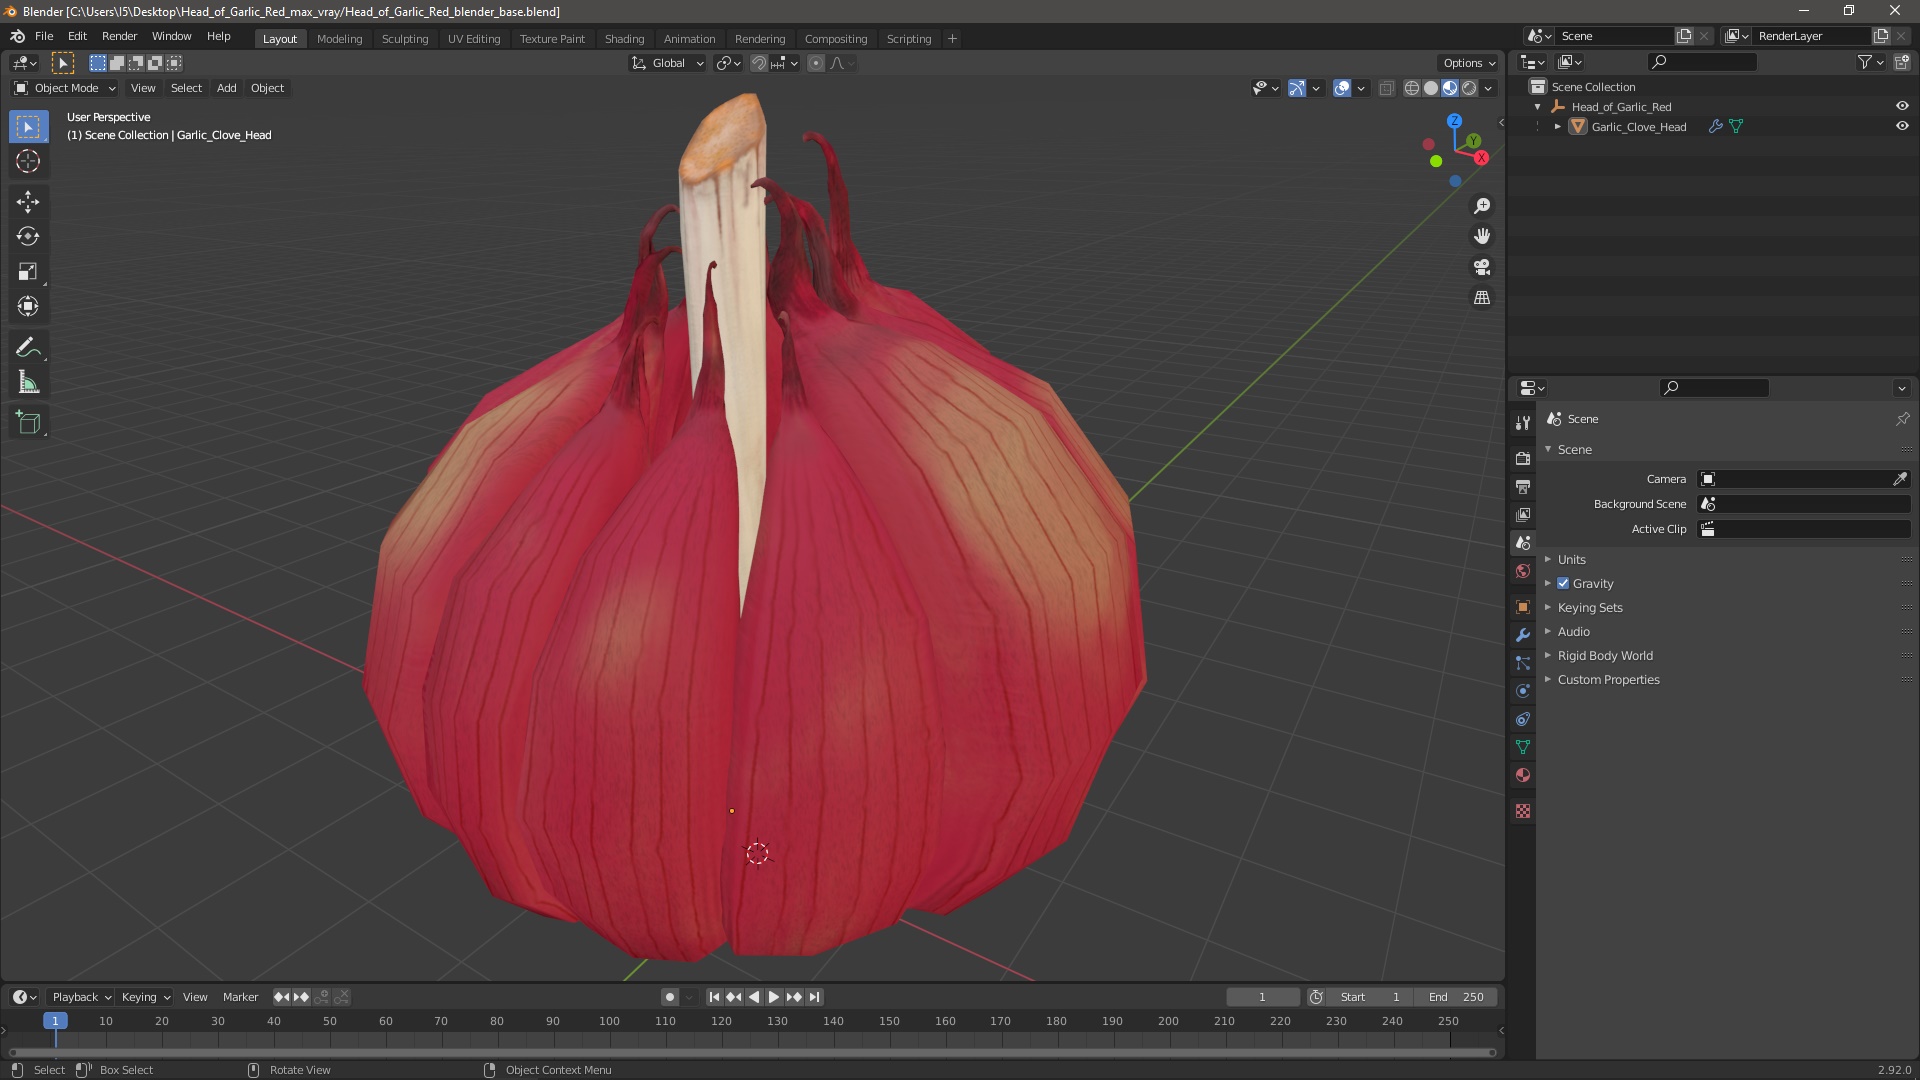Viewport: 1920px width, 1080px height.
Task: Select the Add Cube tool
Action: click(x=28, y=423)
